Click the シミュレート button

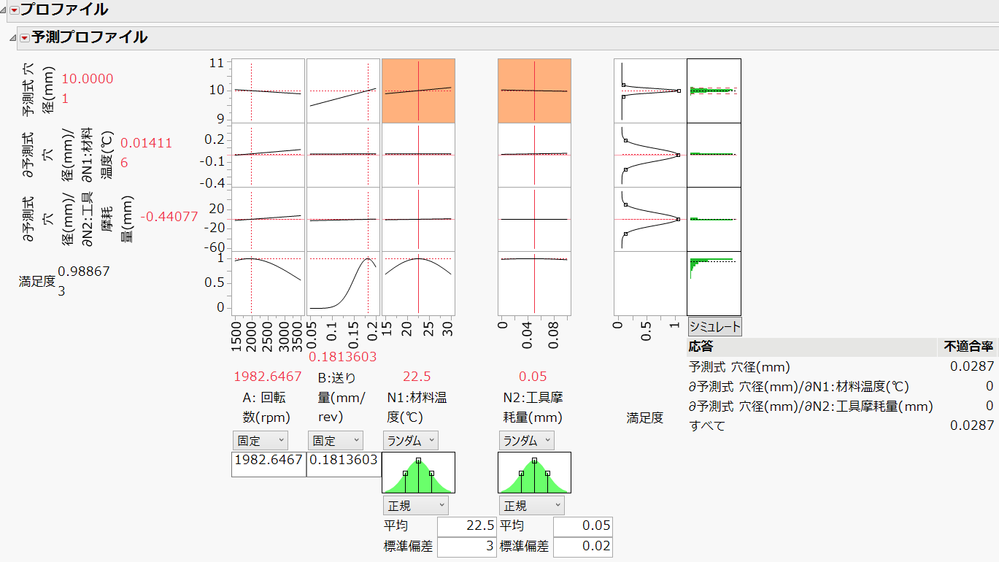(x=714, y=327)
